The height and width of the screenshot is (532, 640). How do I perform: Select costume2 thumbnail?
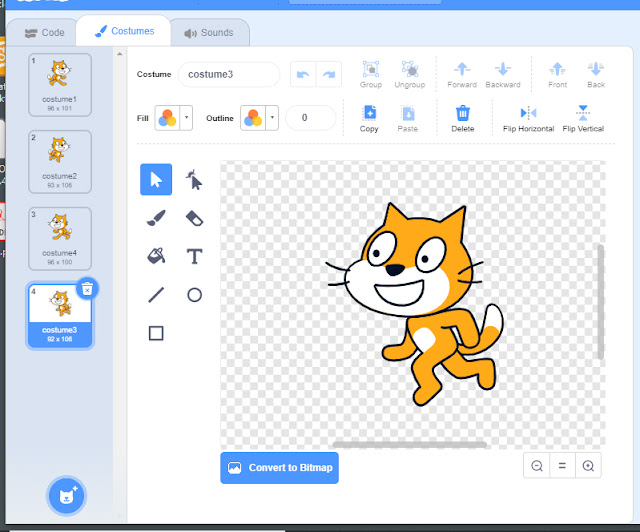[60, 162]
